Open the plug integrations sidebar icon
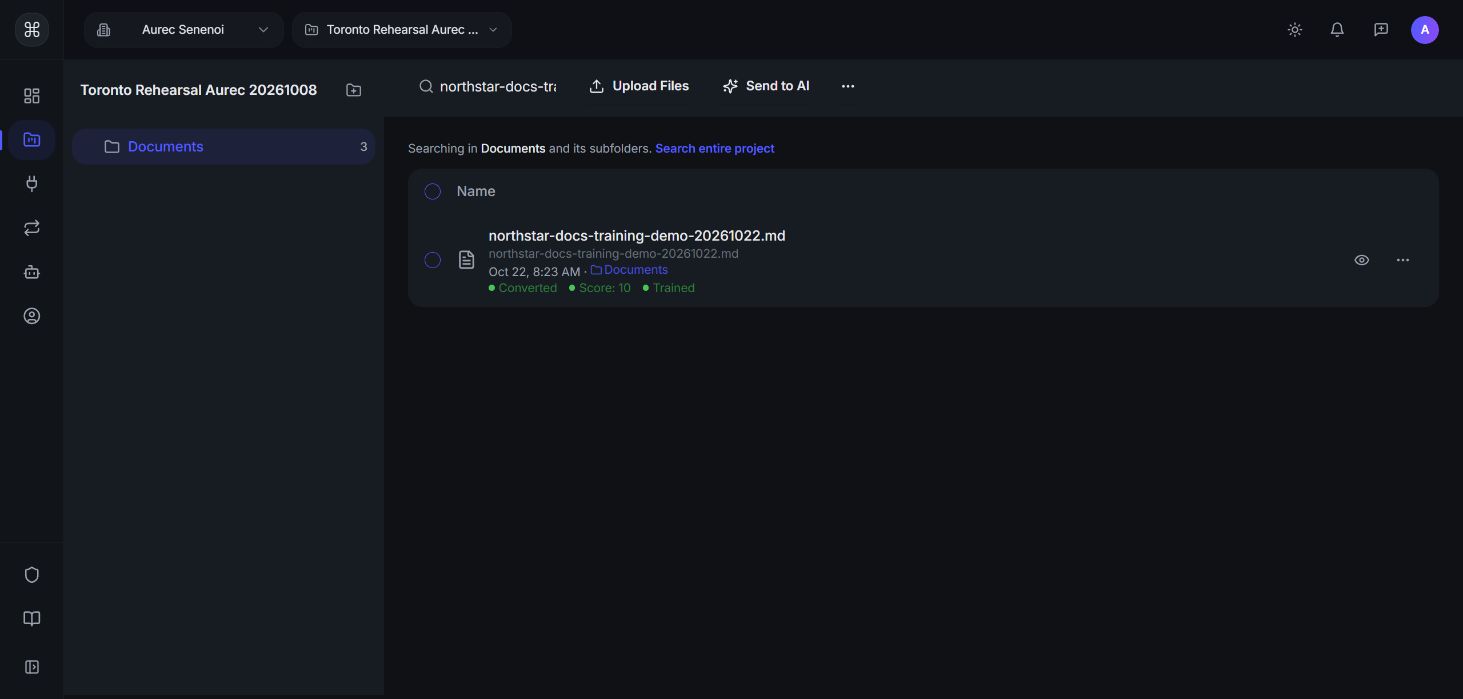Viewport: 1463px width, 699px height. click(32, 184)
